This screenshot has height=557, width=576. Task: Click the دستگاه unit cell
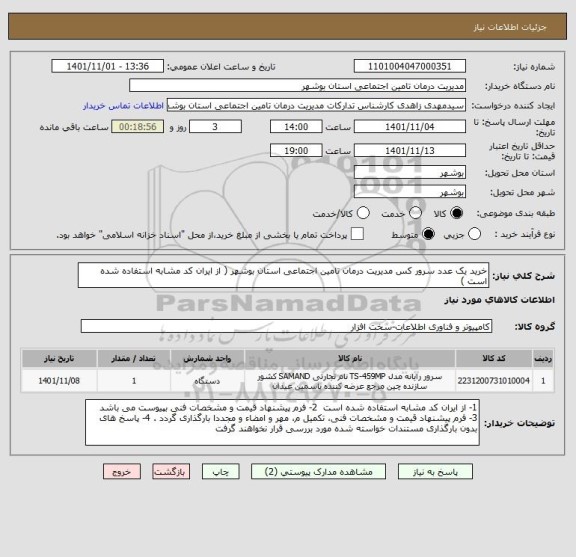pyautogui.click(x=207, y=381)
